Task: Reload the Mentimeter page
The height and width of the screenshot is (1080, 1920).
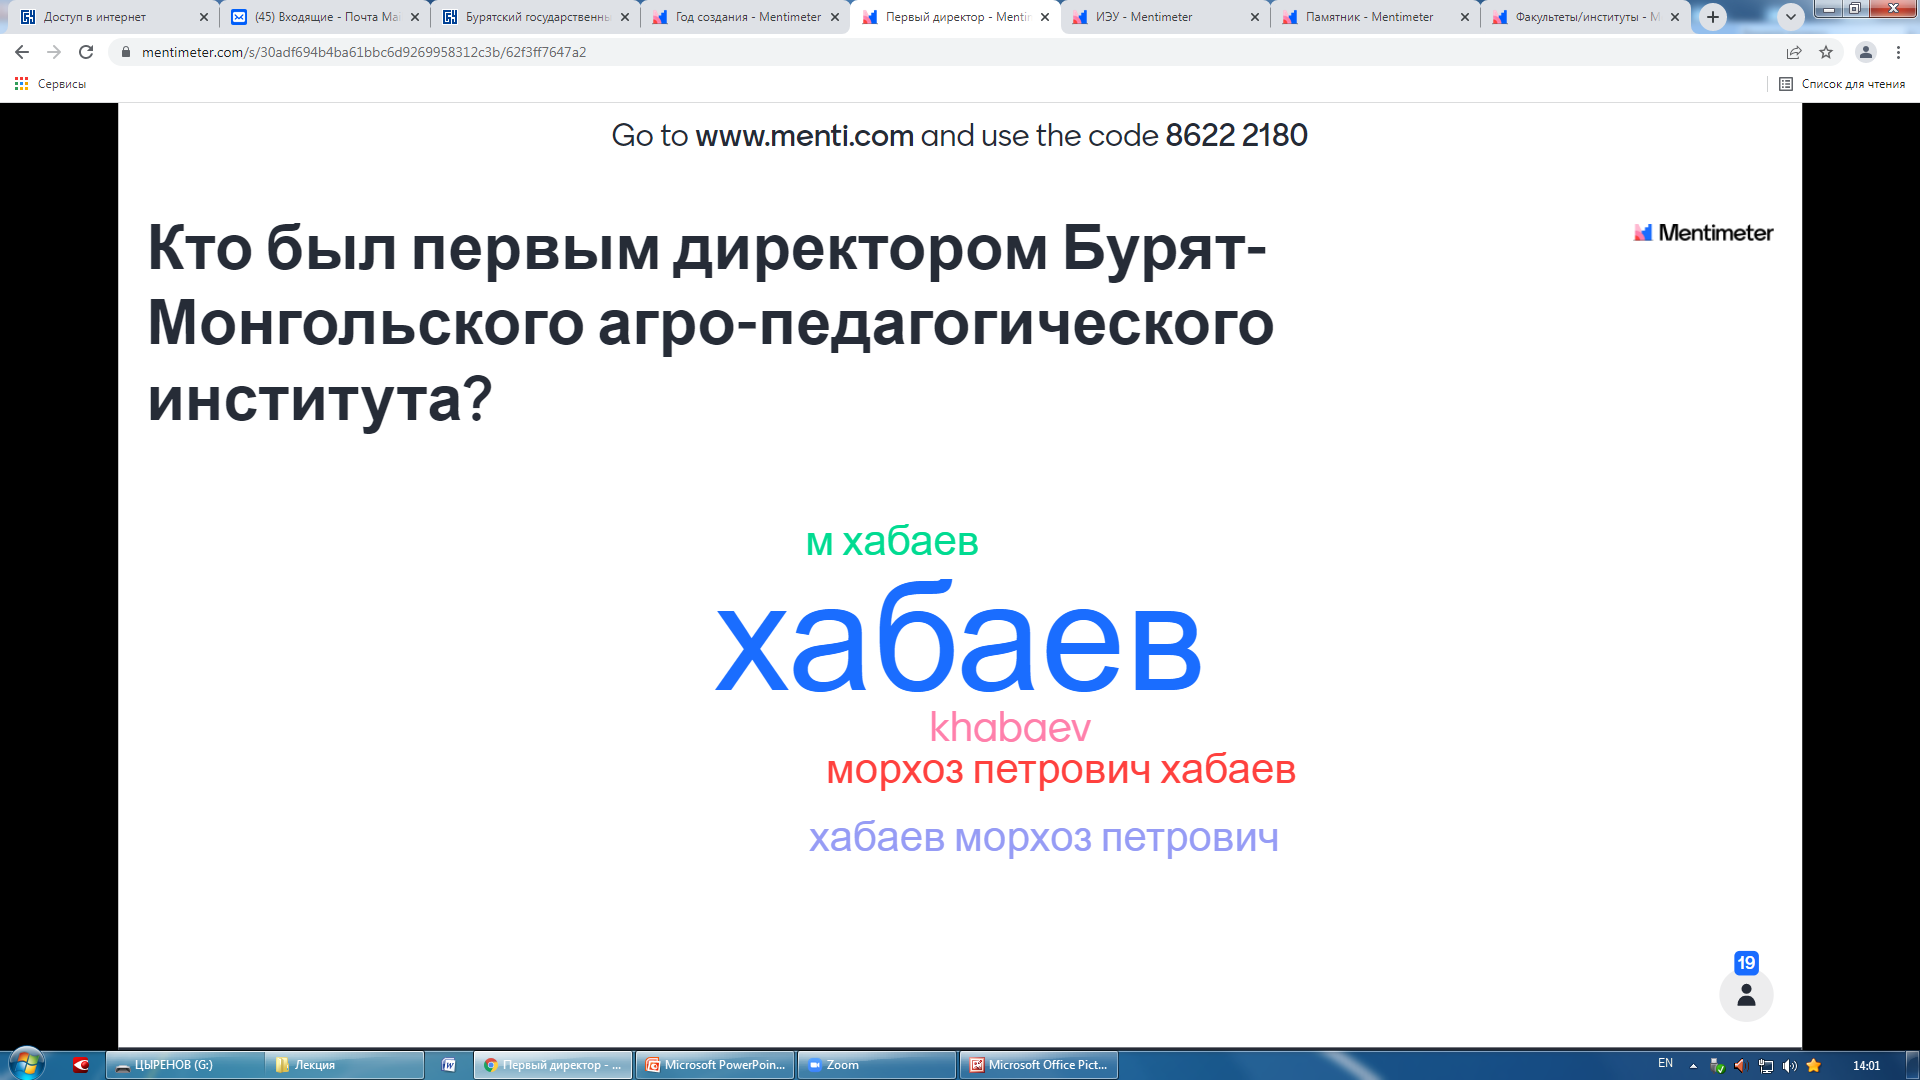Action: [x=86, y=52]
